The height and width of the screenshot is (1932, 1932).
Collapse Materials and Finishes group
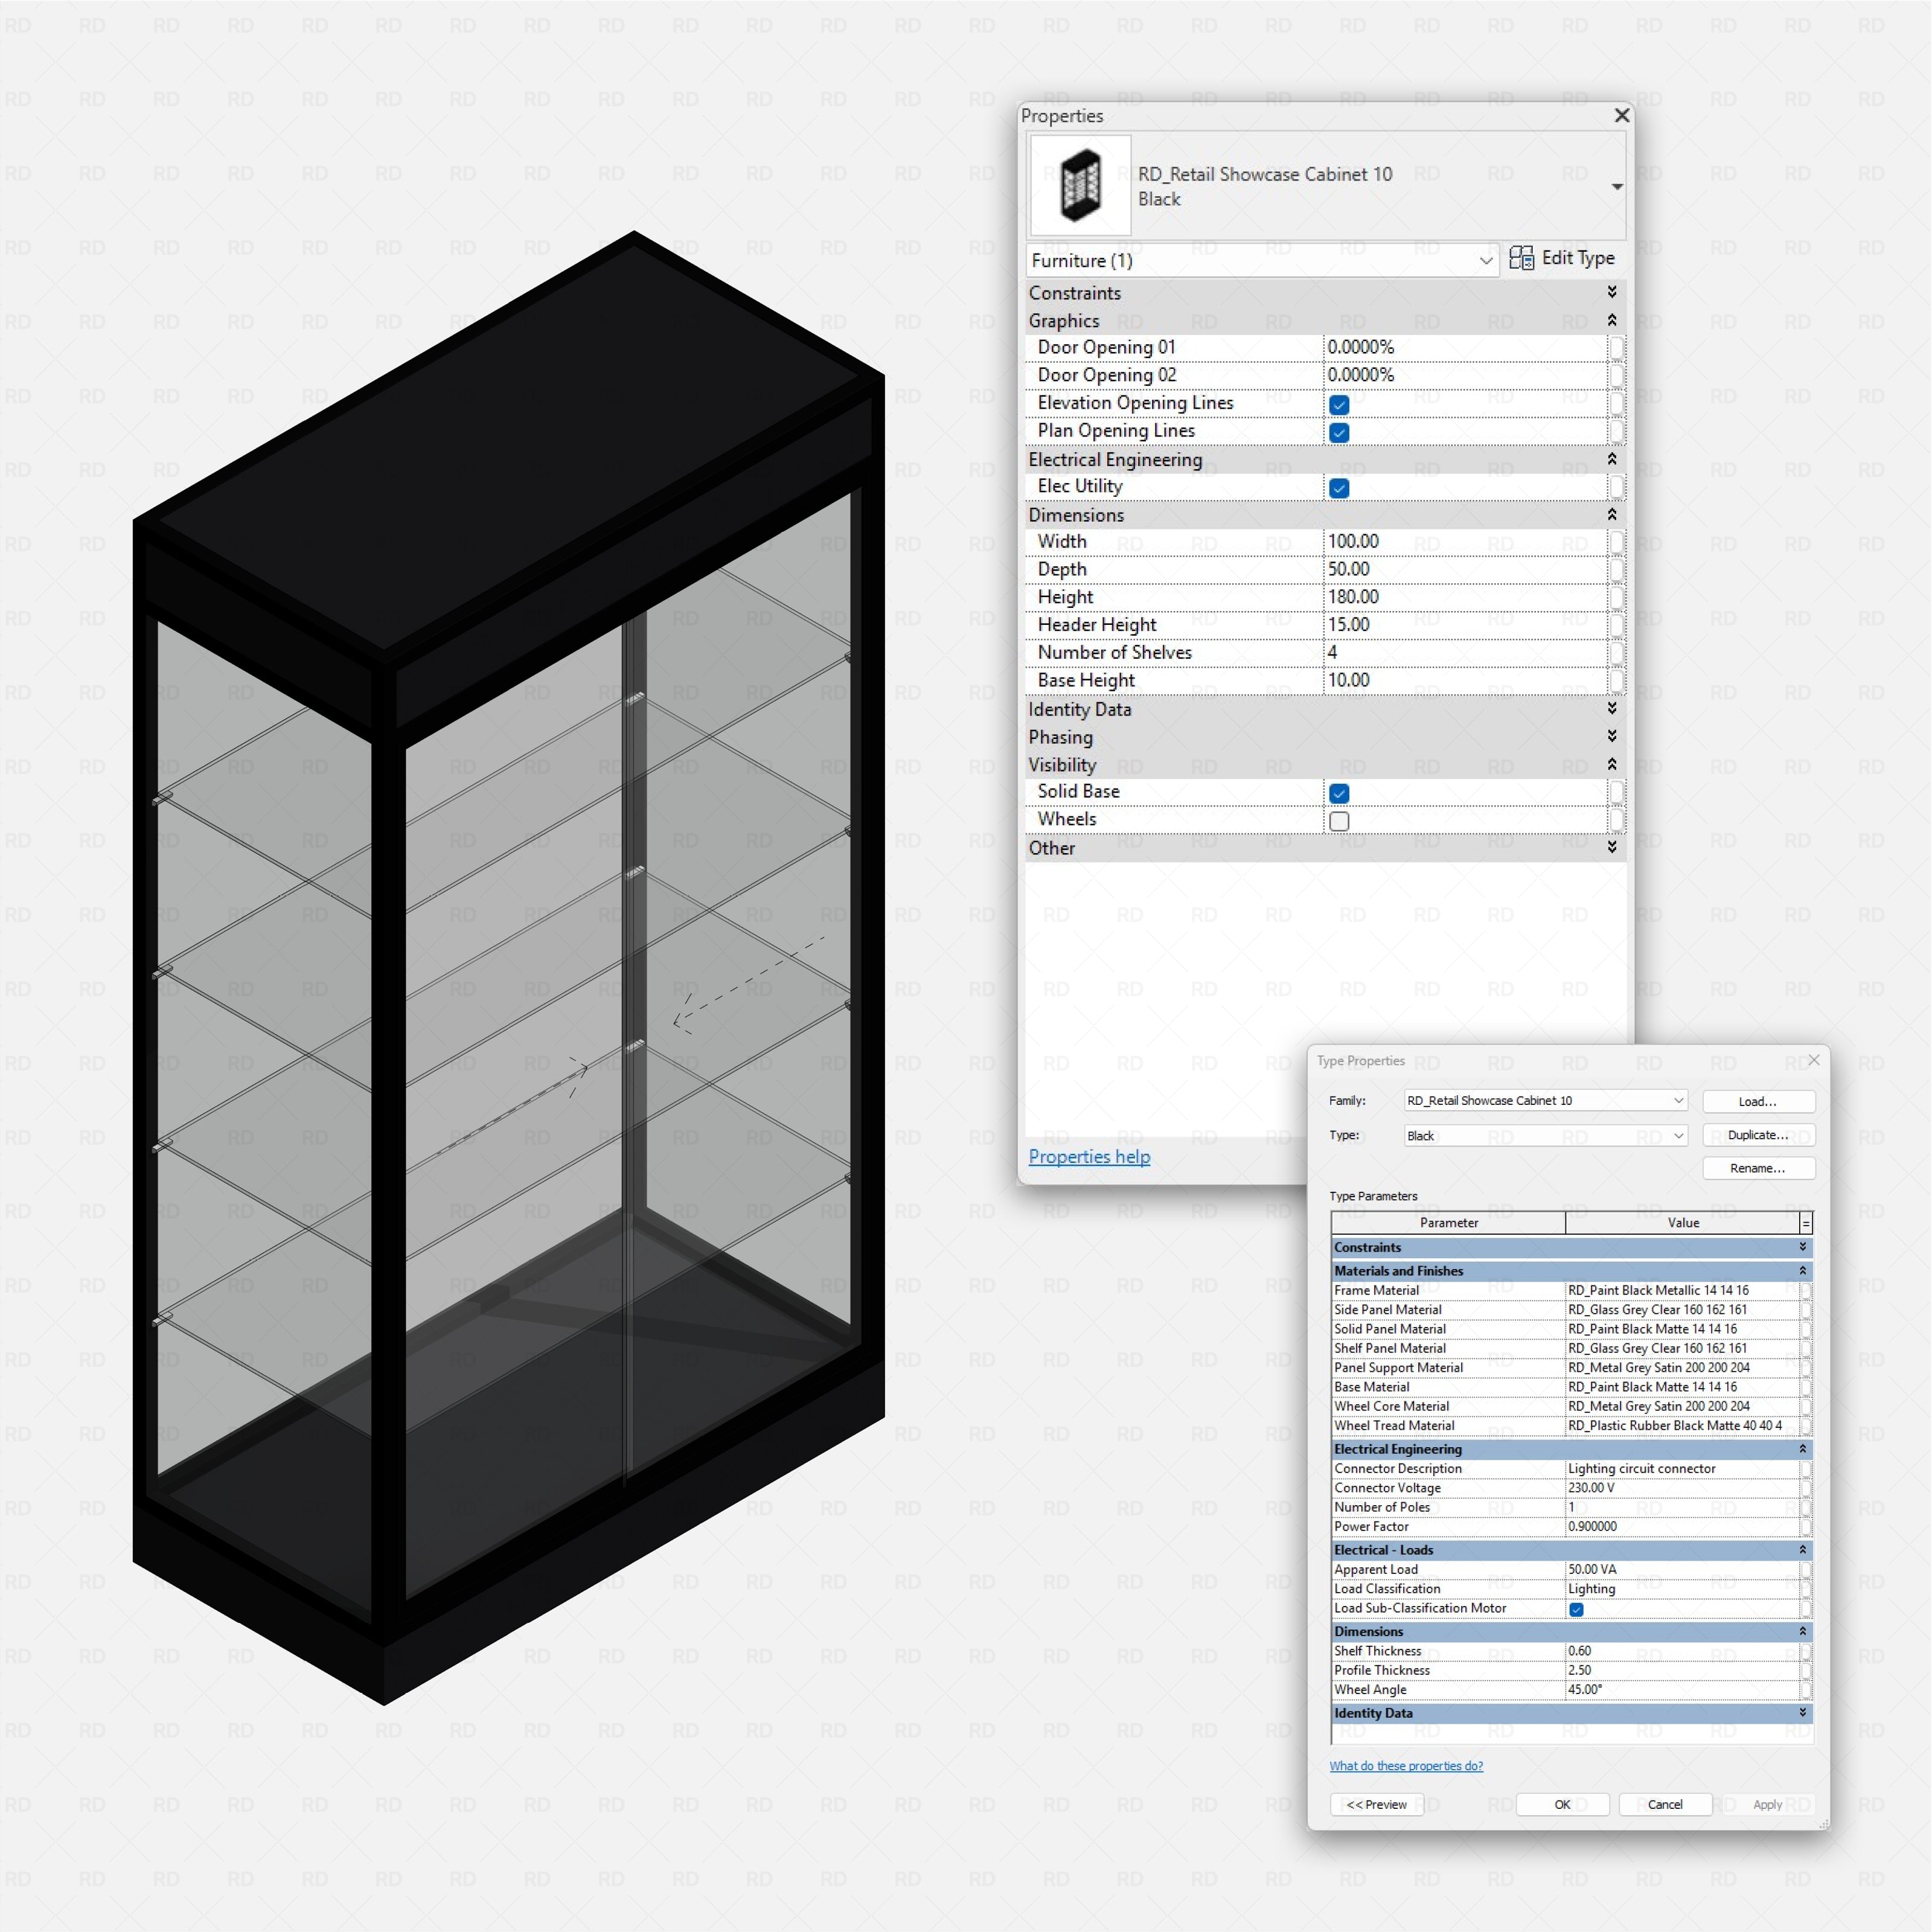click(1802, 1270)
